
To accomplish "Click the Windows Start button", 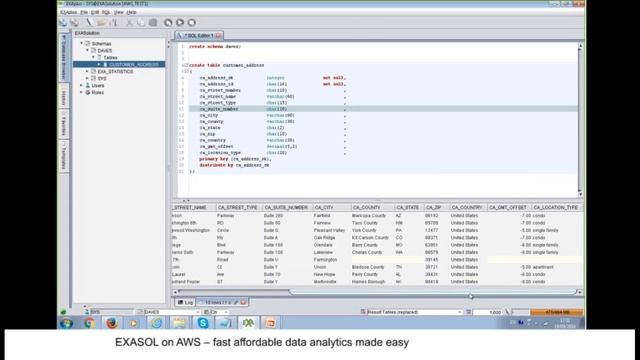I will (67, 323).
